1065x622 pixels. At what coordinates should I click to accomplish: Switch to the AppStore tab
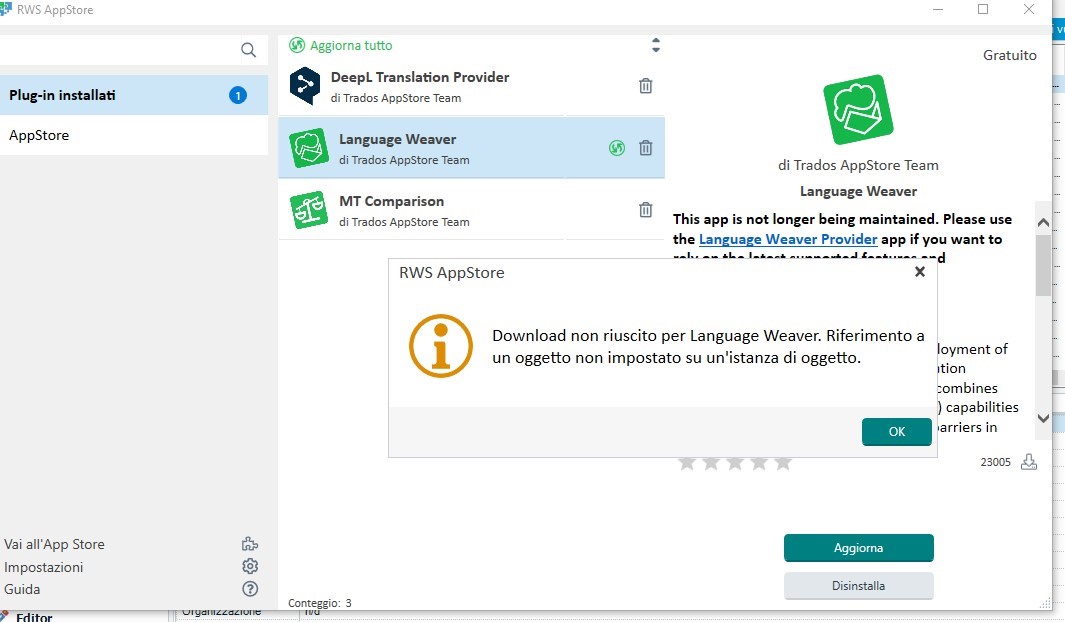pyautogui.click(x=134, y=135)
